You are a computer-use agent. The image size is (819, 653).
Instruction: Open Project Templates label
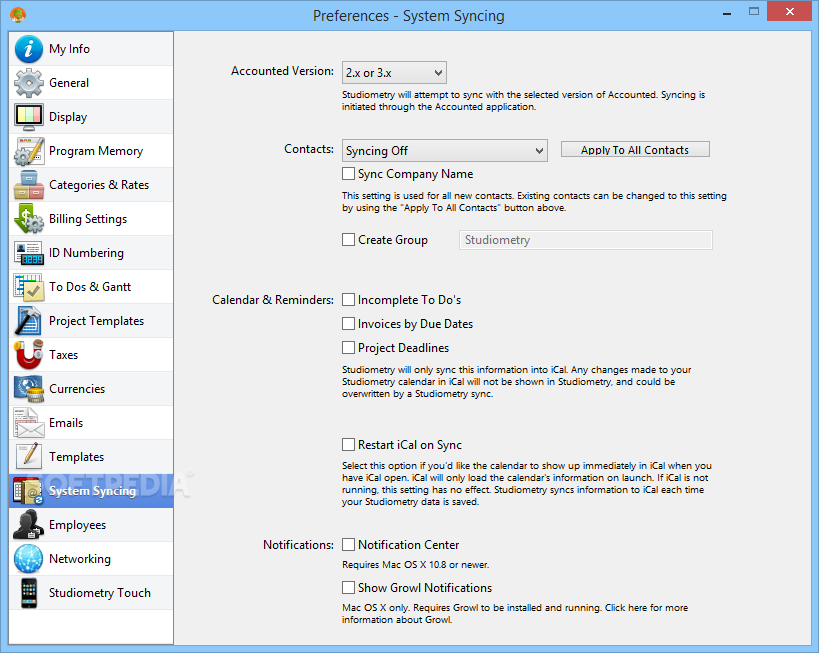tap(97, 321)
